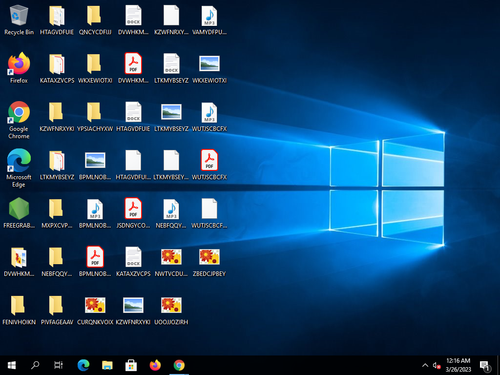Select the WKXEWIOTXI landscape image file
Screen dimensions: 500x375
[209, 68]
